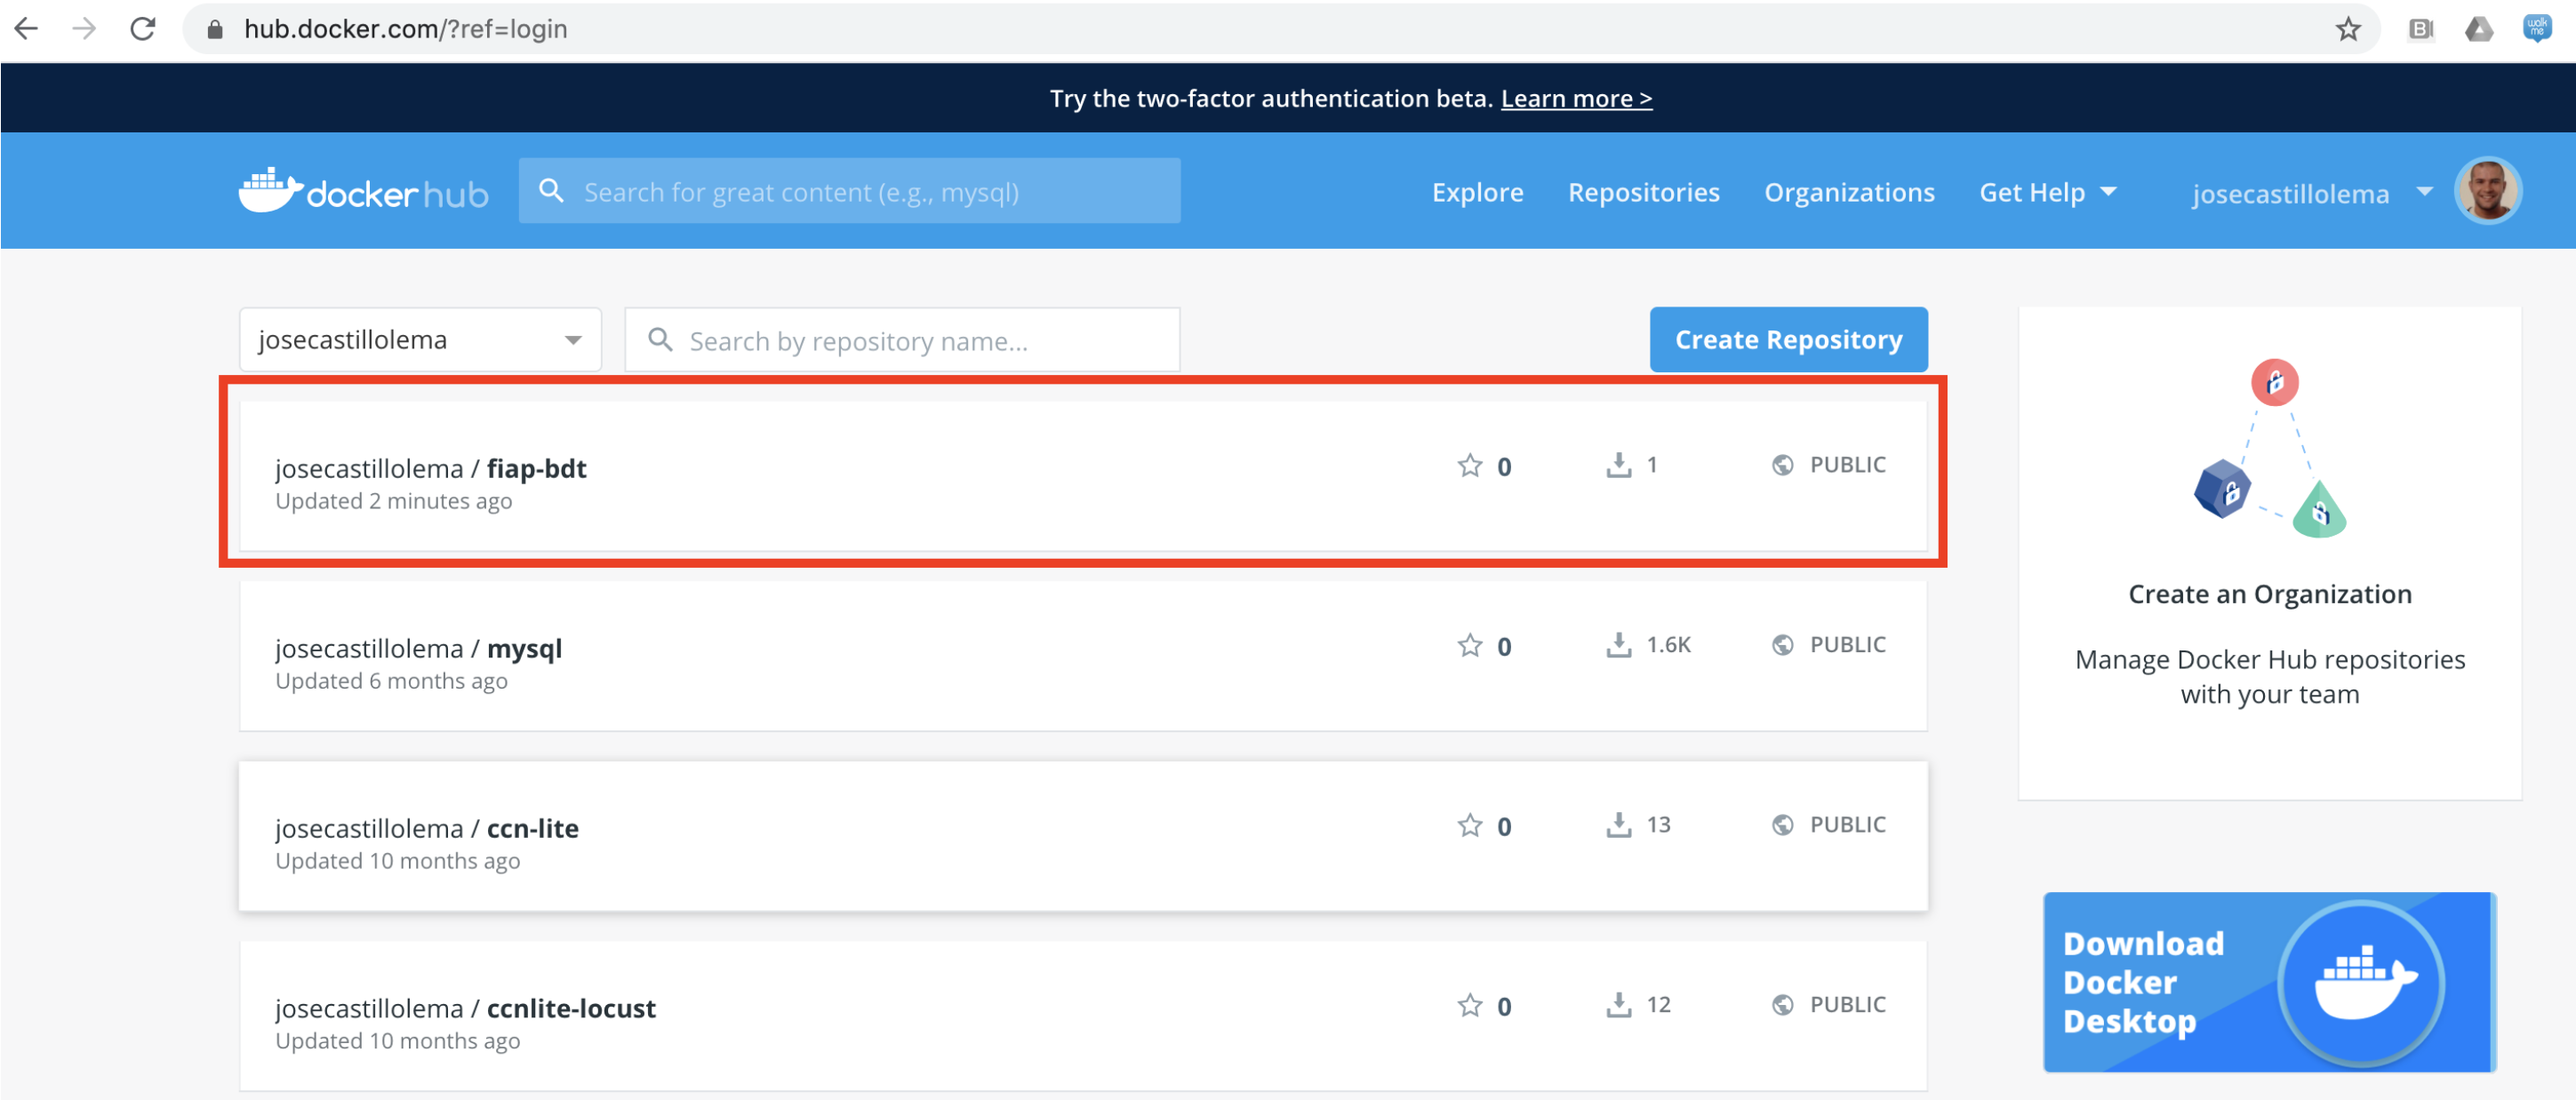
Task: Star the ccnlite-locust repository
Action: (x=1469, y=1005)
